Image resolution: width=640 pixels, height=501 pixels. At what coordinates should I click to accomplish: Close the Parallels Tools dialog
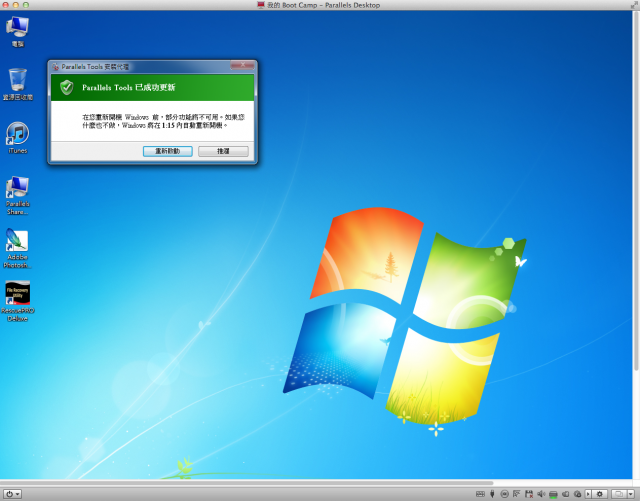242,65
